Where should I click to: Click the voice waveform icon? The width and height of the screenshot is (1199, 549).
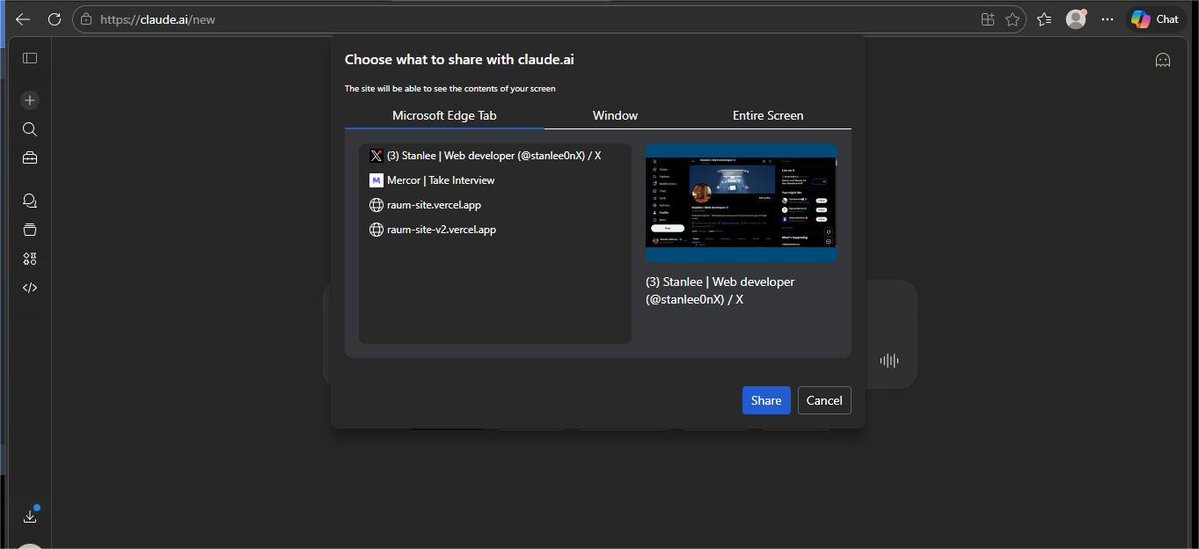coord(889,361)
